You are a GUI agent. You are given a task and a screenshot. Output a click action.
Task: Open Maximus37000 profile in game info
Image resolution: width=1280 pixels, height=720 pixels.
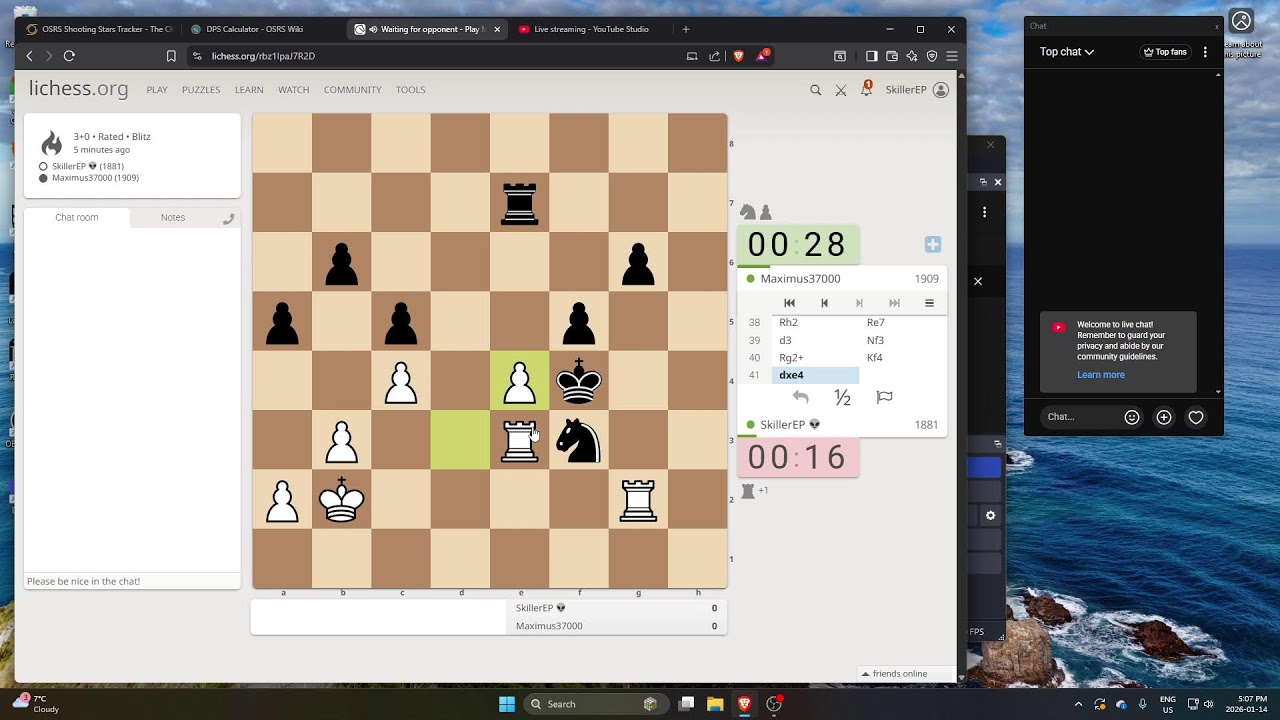click(95, 178)
